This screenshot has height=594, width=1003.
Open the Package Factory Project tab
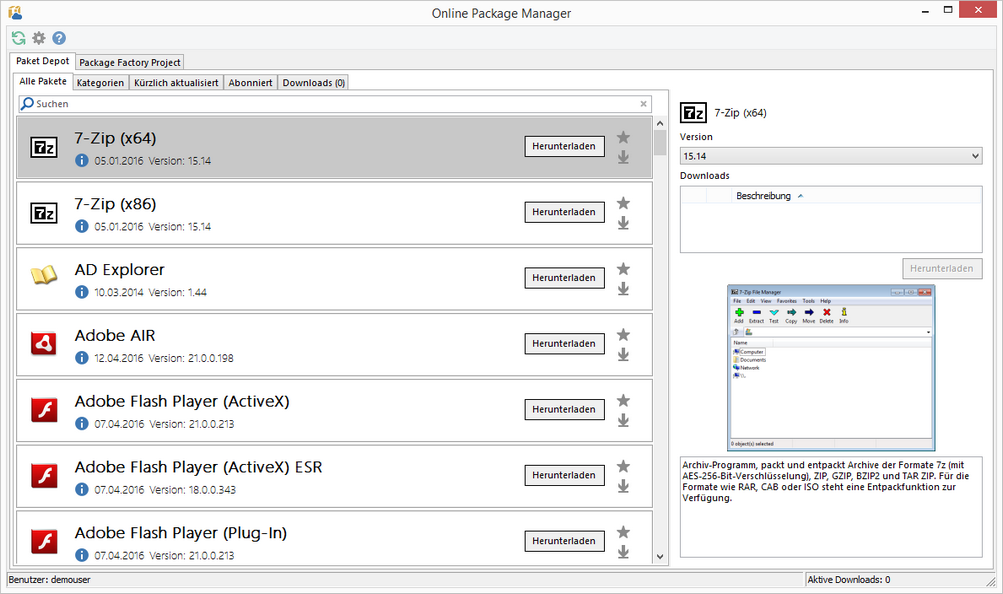[130, 63]
